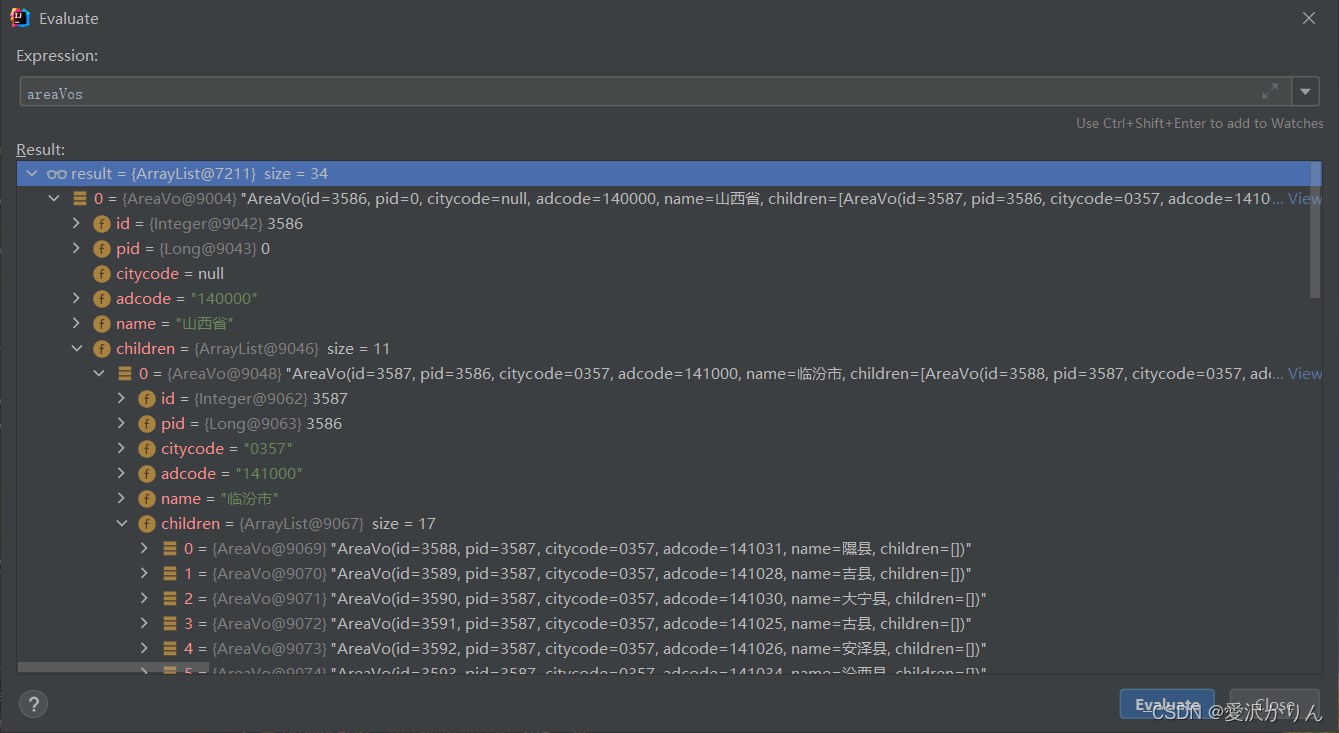Click the vertical scrollbar of the Result tree
Screen dimensions: 1339x733
point(1315,230)
